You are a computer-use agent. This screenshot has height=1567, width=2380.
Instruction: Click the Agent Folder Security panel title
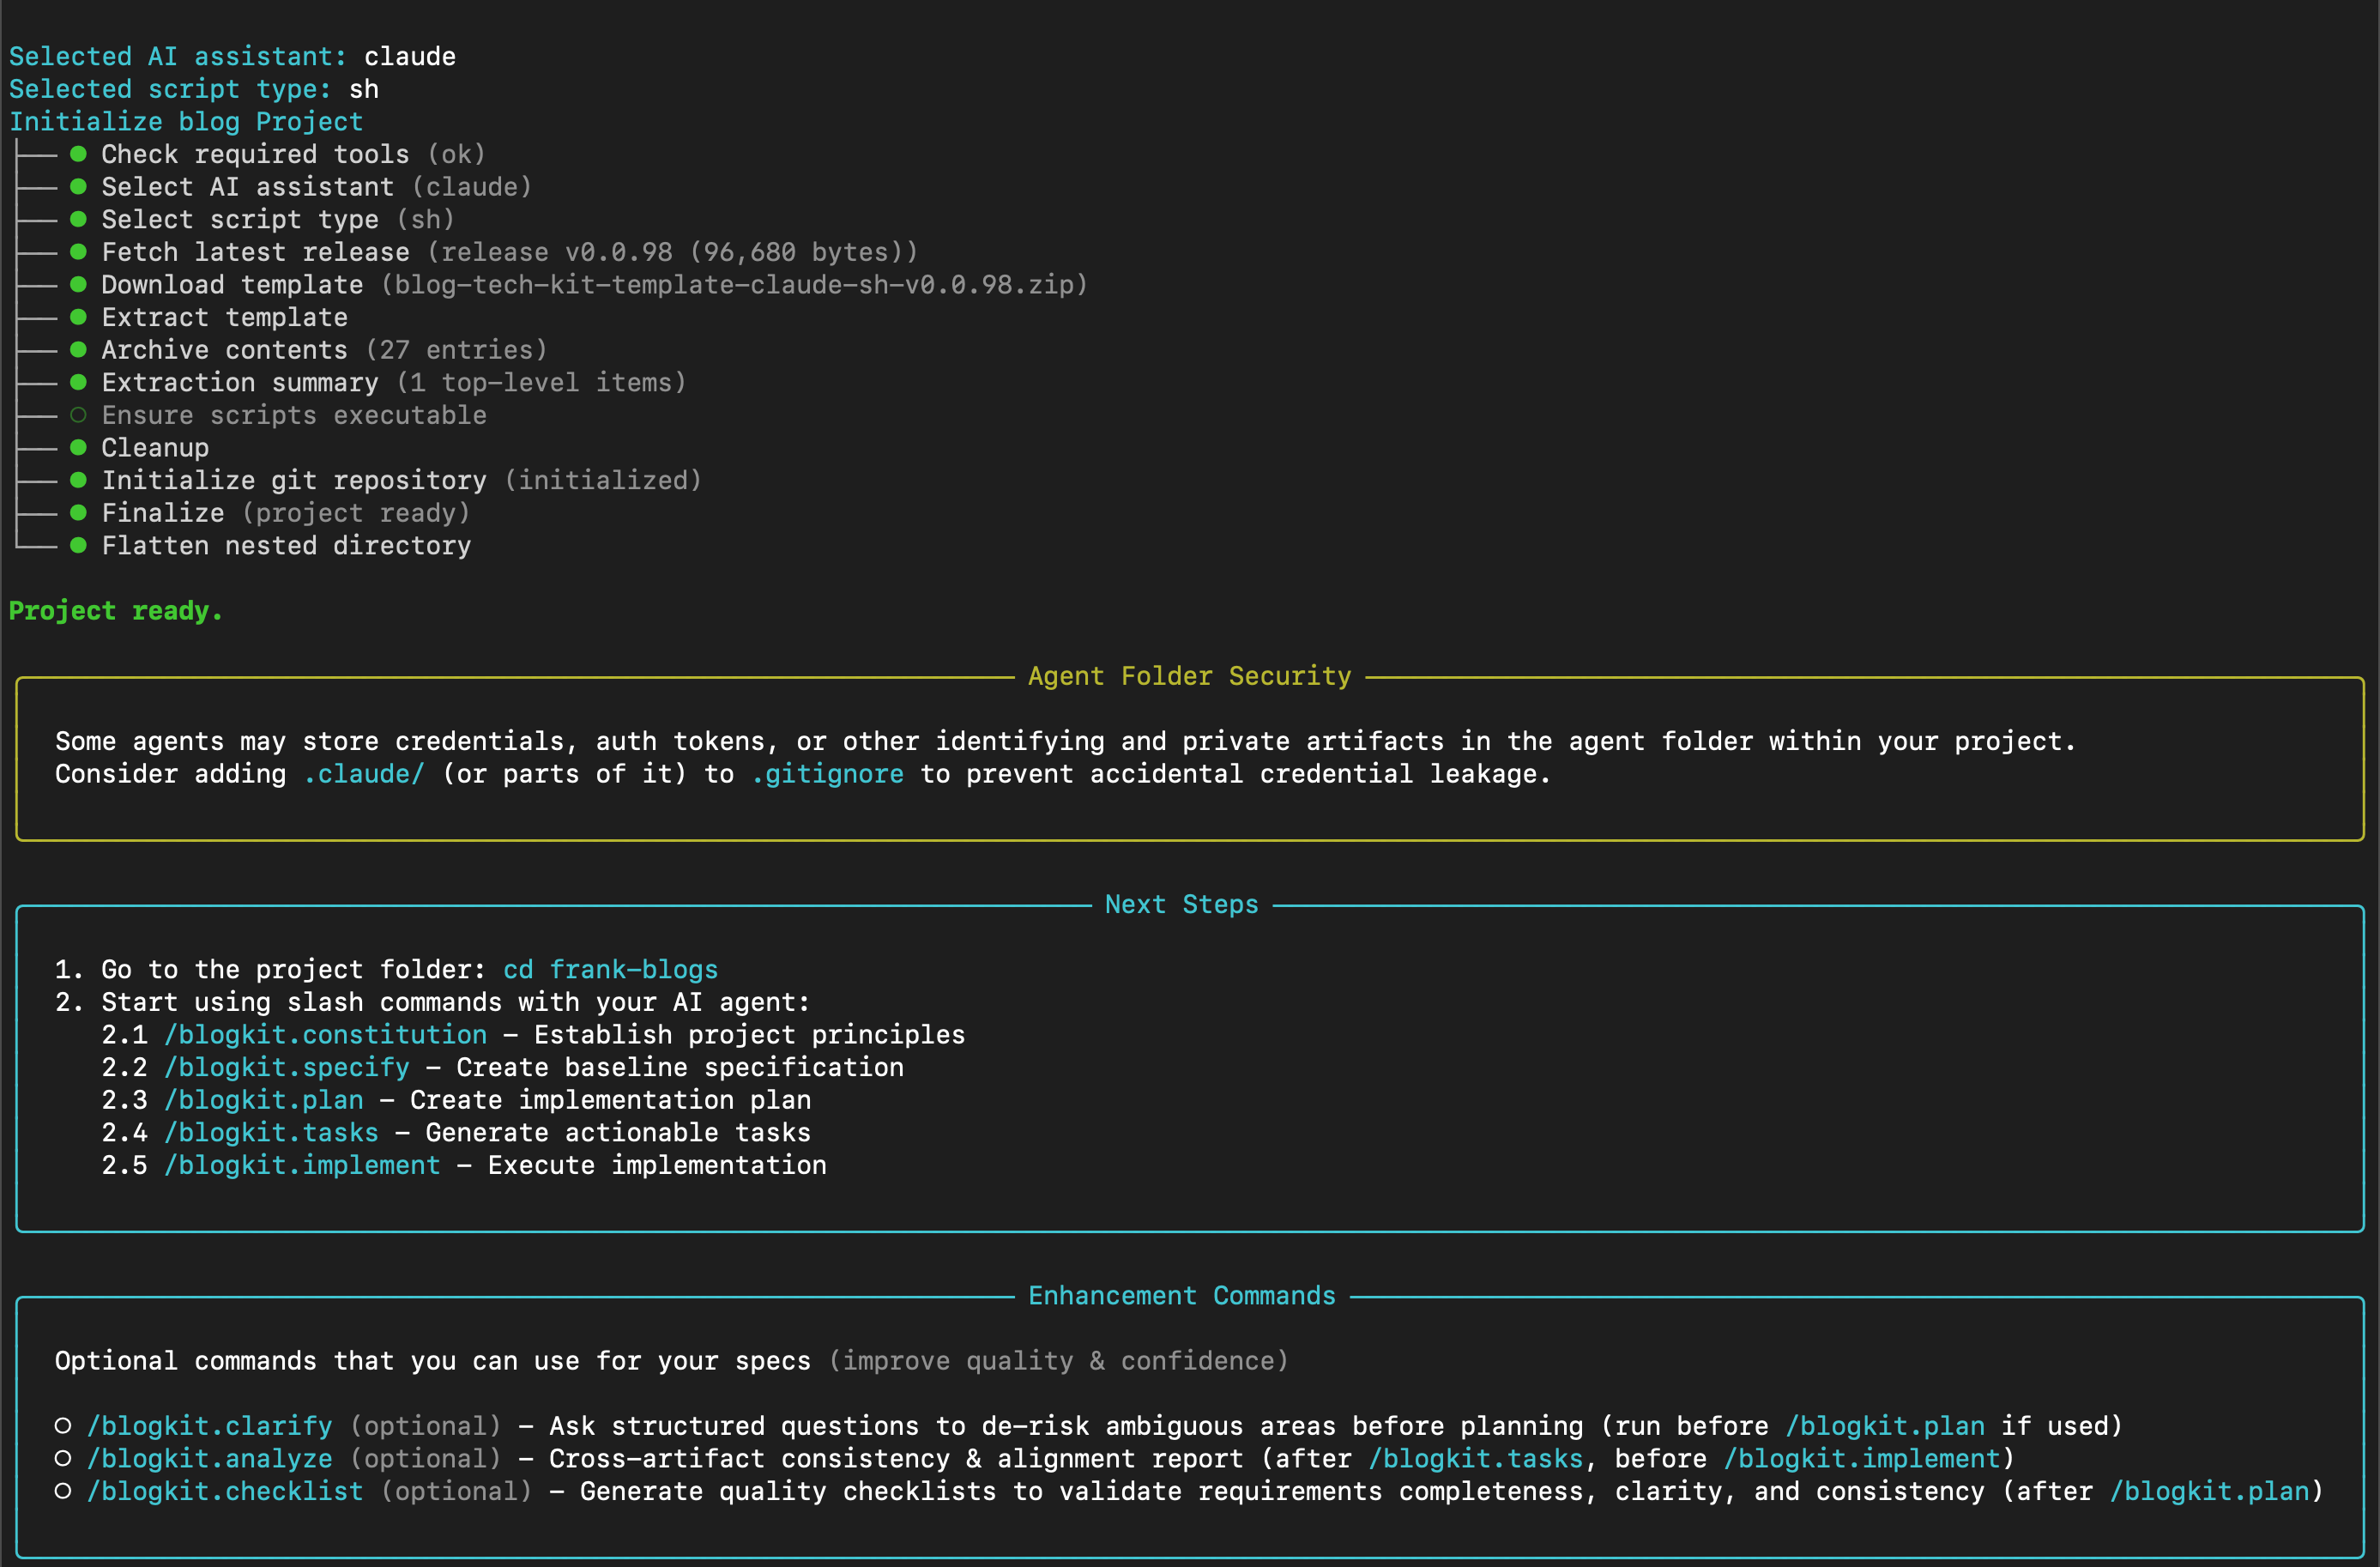(1189, 676)
